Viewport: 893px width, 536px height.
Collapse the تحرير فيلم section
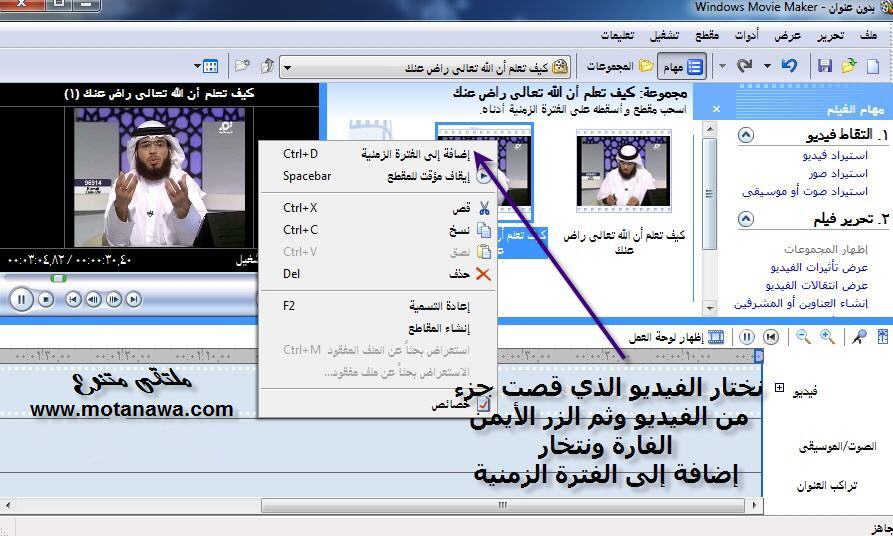[x=746, y=219]
